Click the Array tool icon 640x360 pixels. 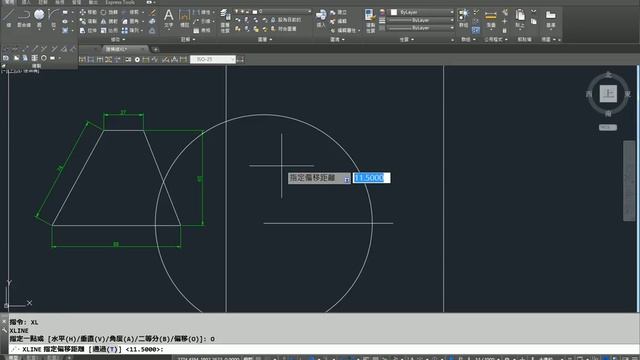125,30
